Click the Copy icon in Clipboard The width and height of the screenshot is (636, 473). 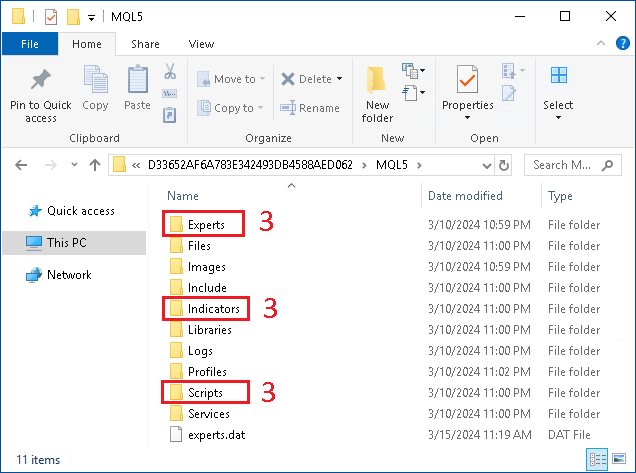pos(95,79)
